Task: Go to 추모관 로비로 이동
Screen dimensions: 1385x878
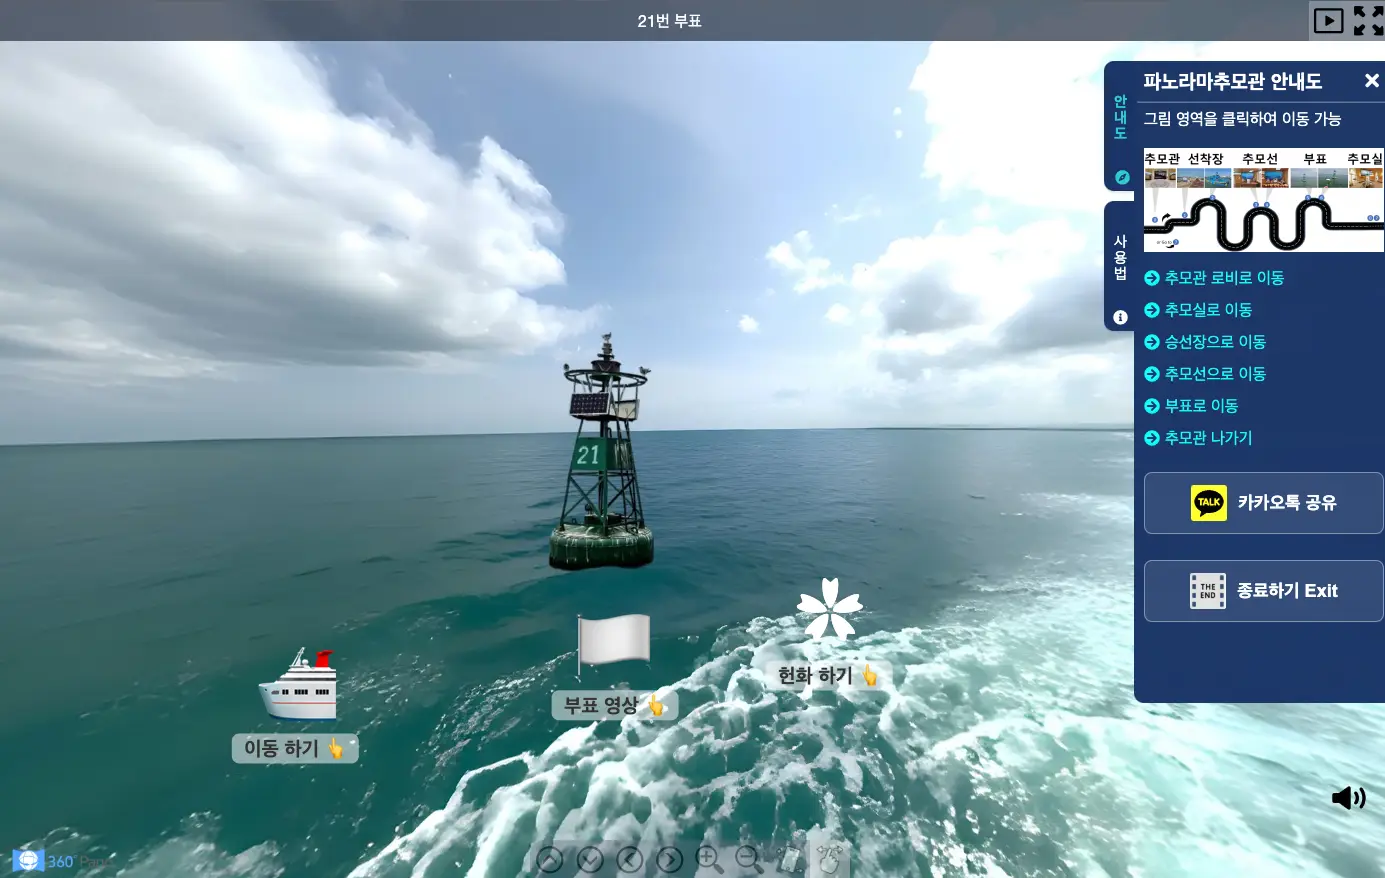Action: pyautogui.click(x=1214, y=278)
